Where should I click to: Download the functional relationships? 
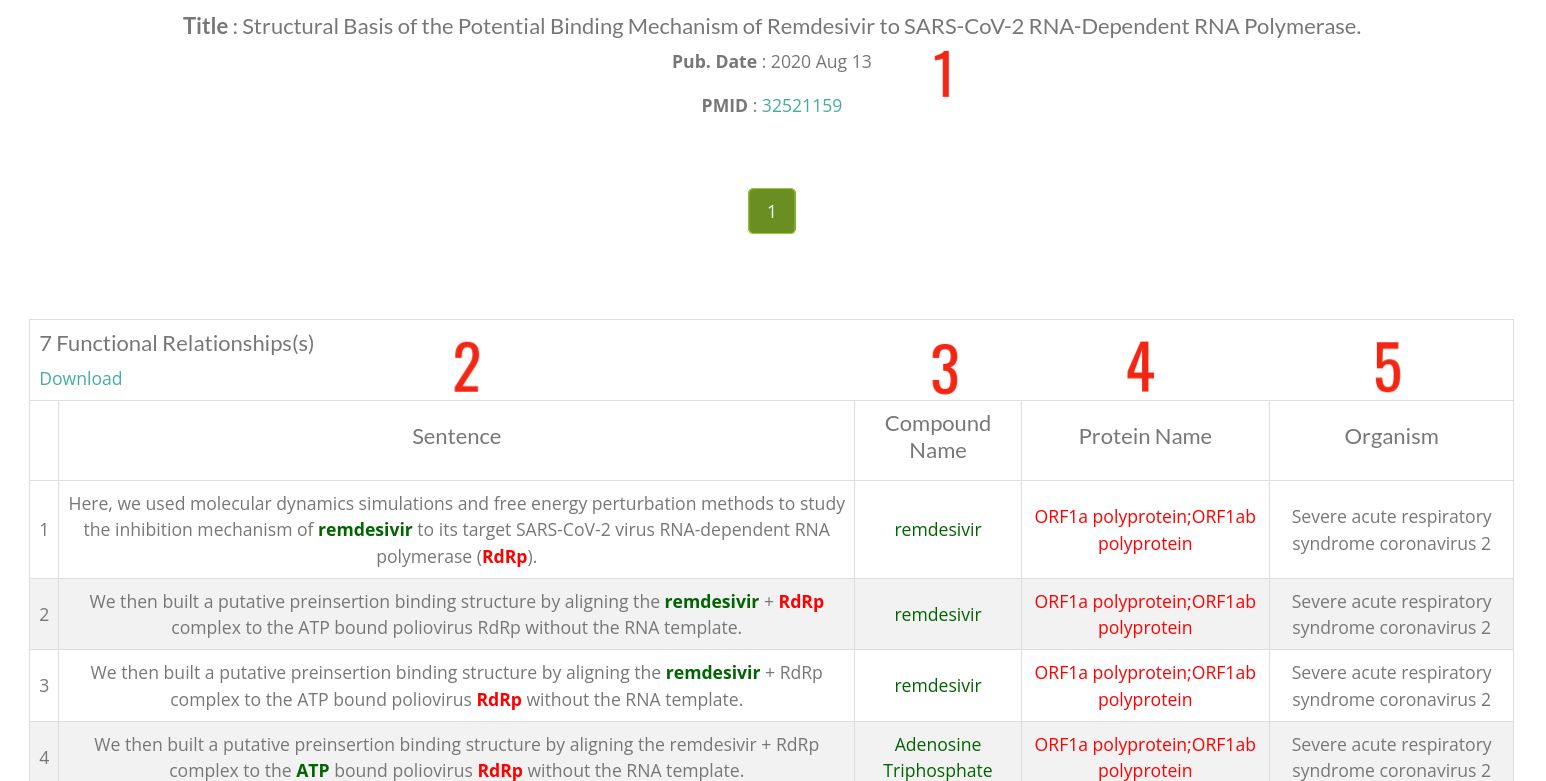coord(81,378)
